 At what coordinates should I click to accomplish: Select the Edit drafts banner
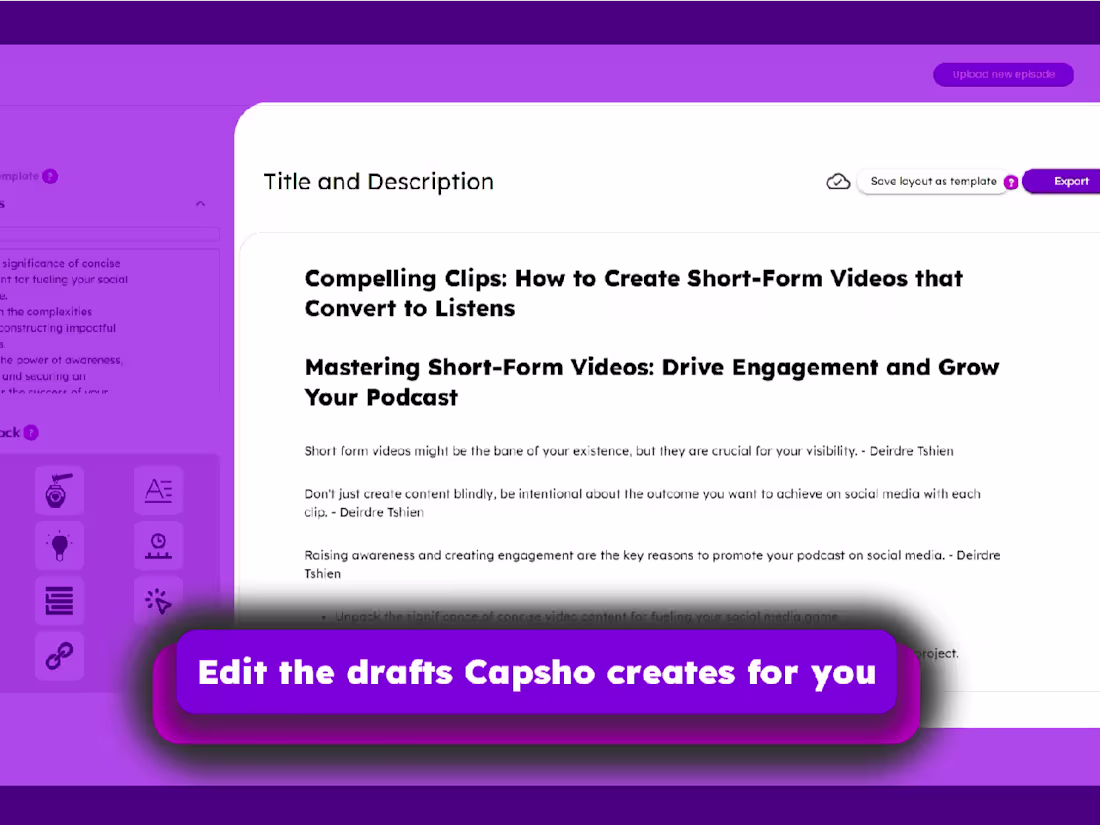coord(537,673)
